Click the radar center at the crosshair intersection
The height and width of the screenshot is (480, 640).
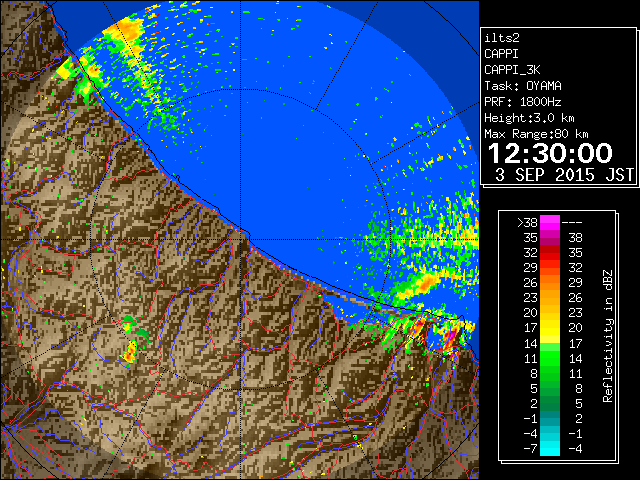coord(241,239)
